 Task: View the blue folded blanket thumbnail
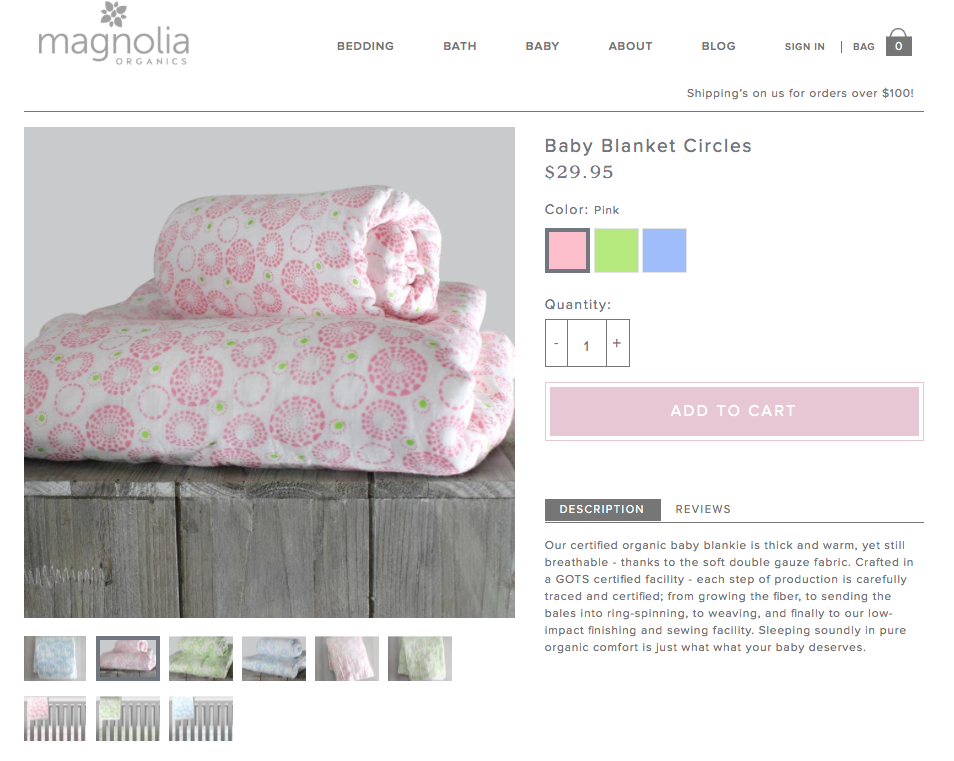click(55, 658)
